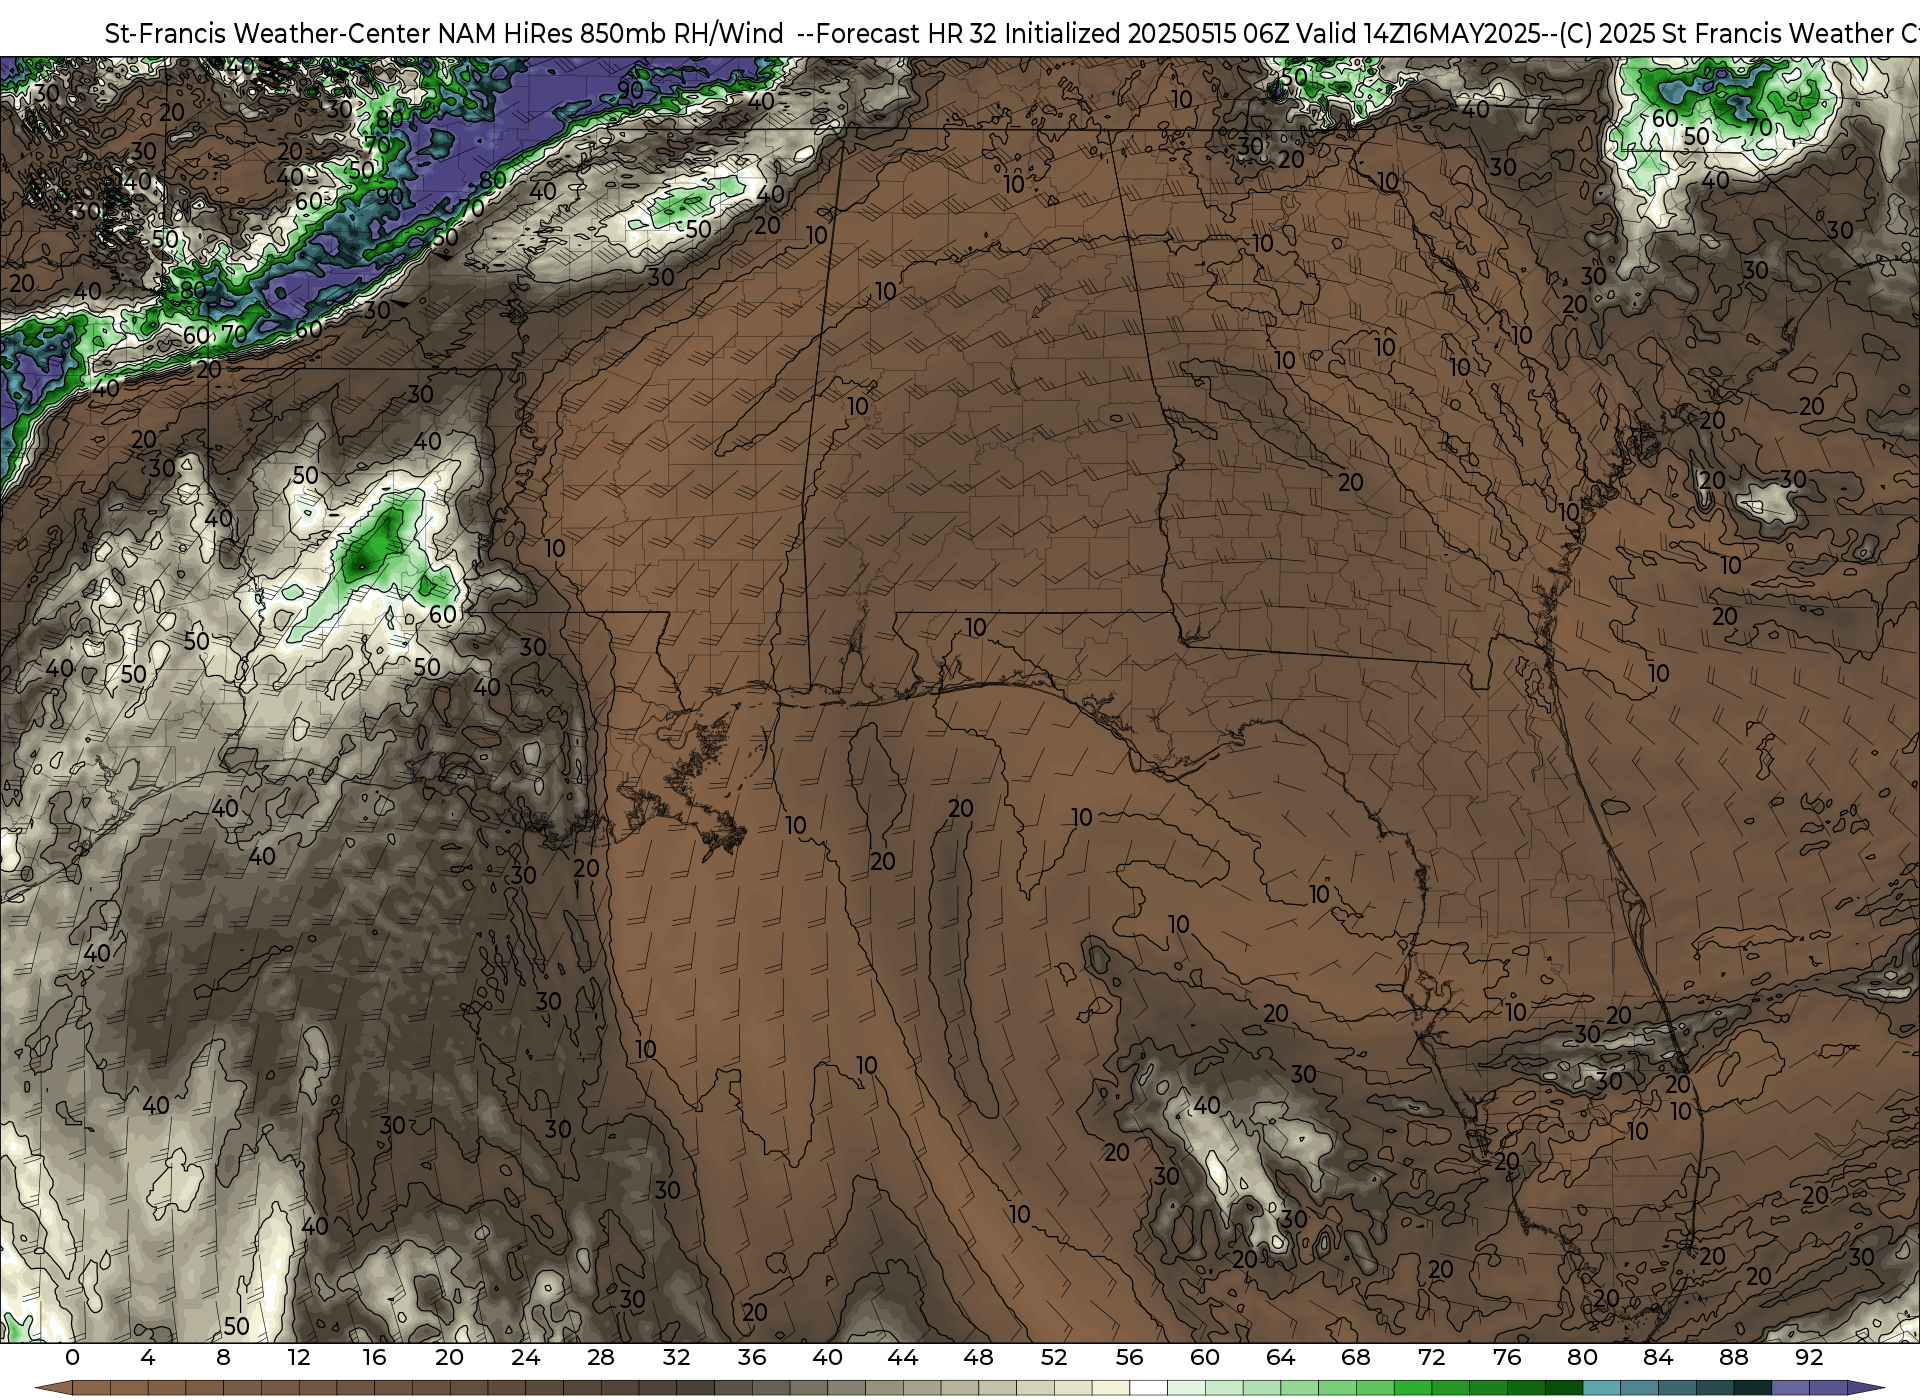The width and height of the screenshot is (1920, 1400).
Task: Click the color bar scale value 44
Action: coord(903,1357)
